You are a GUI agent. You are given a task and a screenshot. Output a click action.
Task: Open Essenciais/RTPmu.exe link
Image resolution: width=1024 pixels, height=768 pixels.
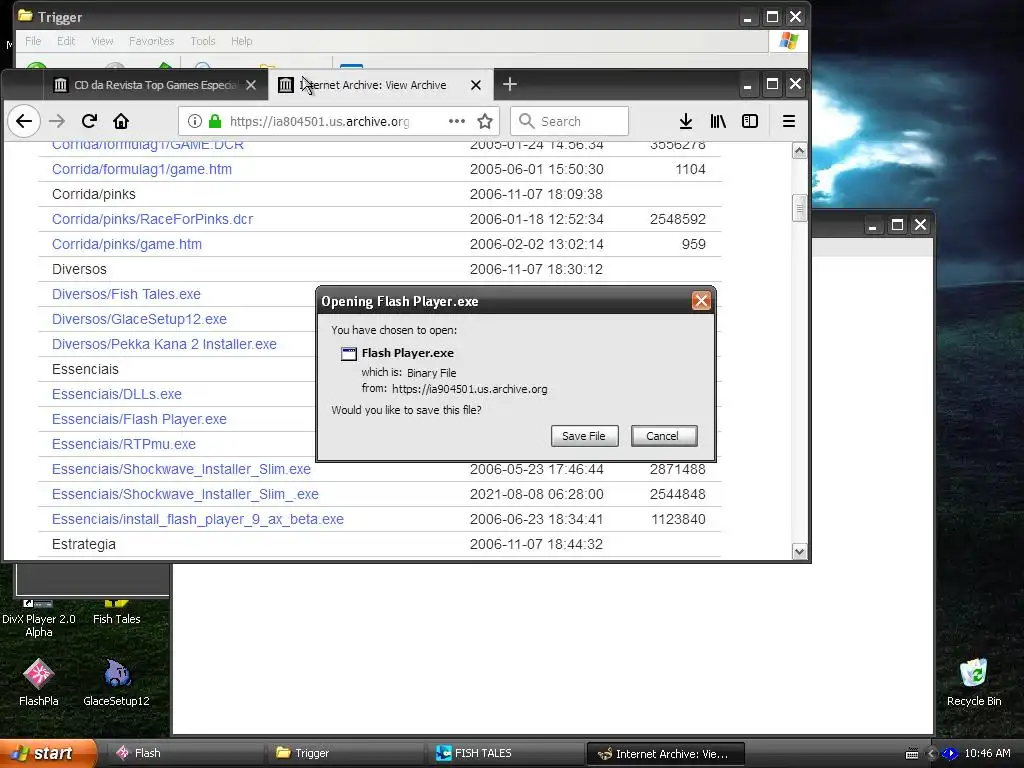(123, 444)
